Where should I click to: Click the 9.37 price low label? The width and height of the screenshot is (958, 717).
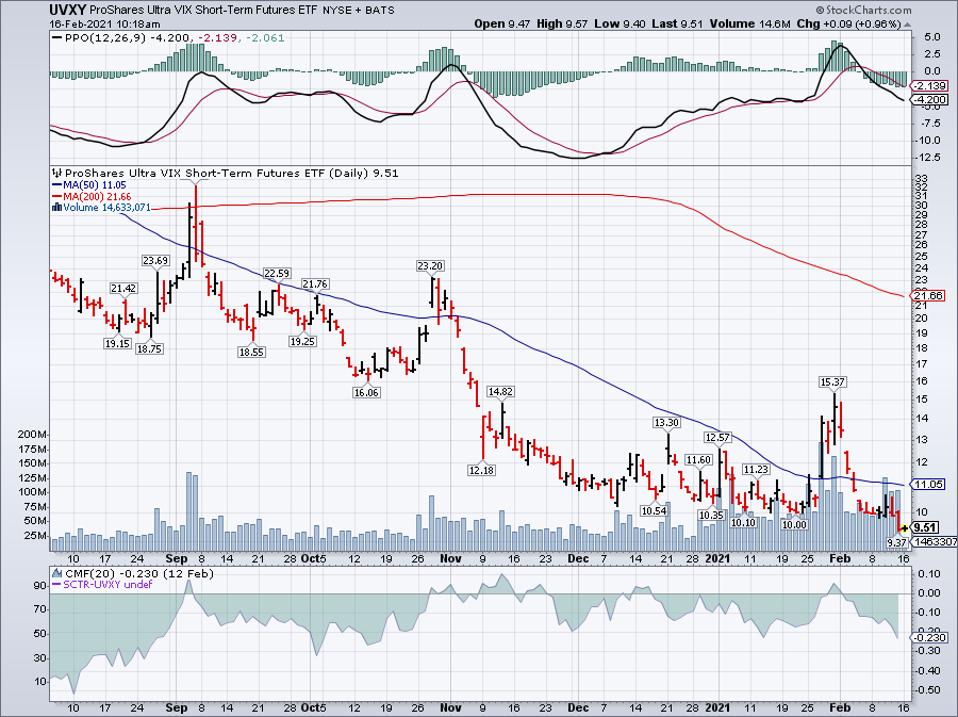click(x=897, y=542)
